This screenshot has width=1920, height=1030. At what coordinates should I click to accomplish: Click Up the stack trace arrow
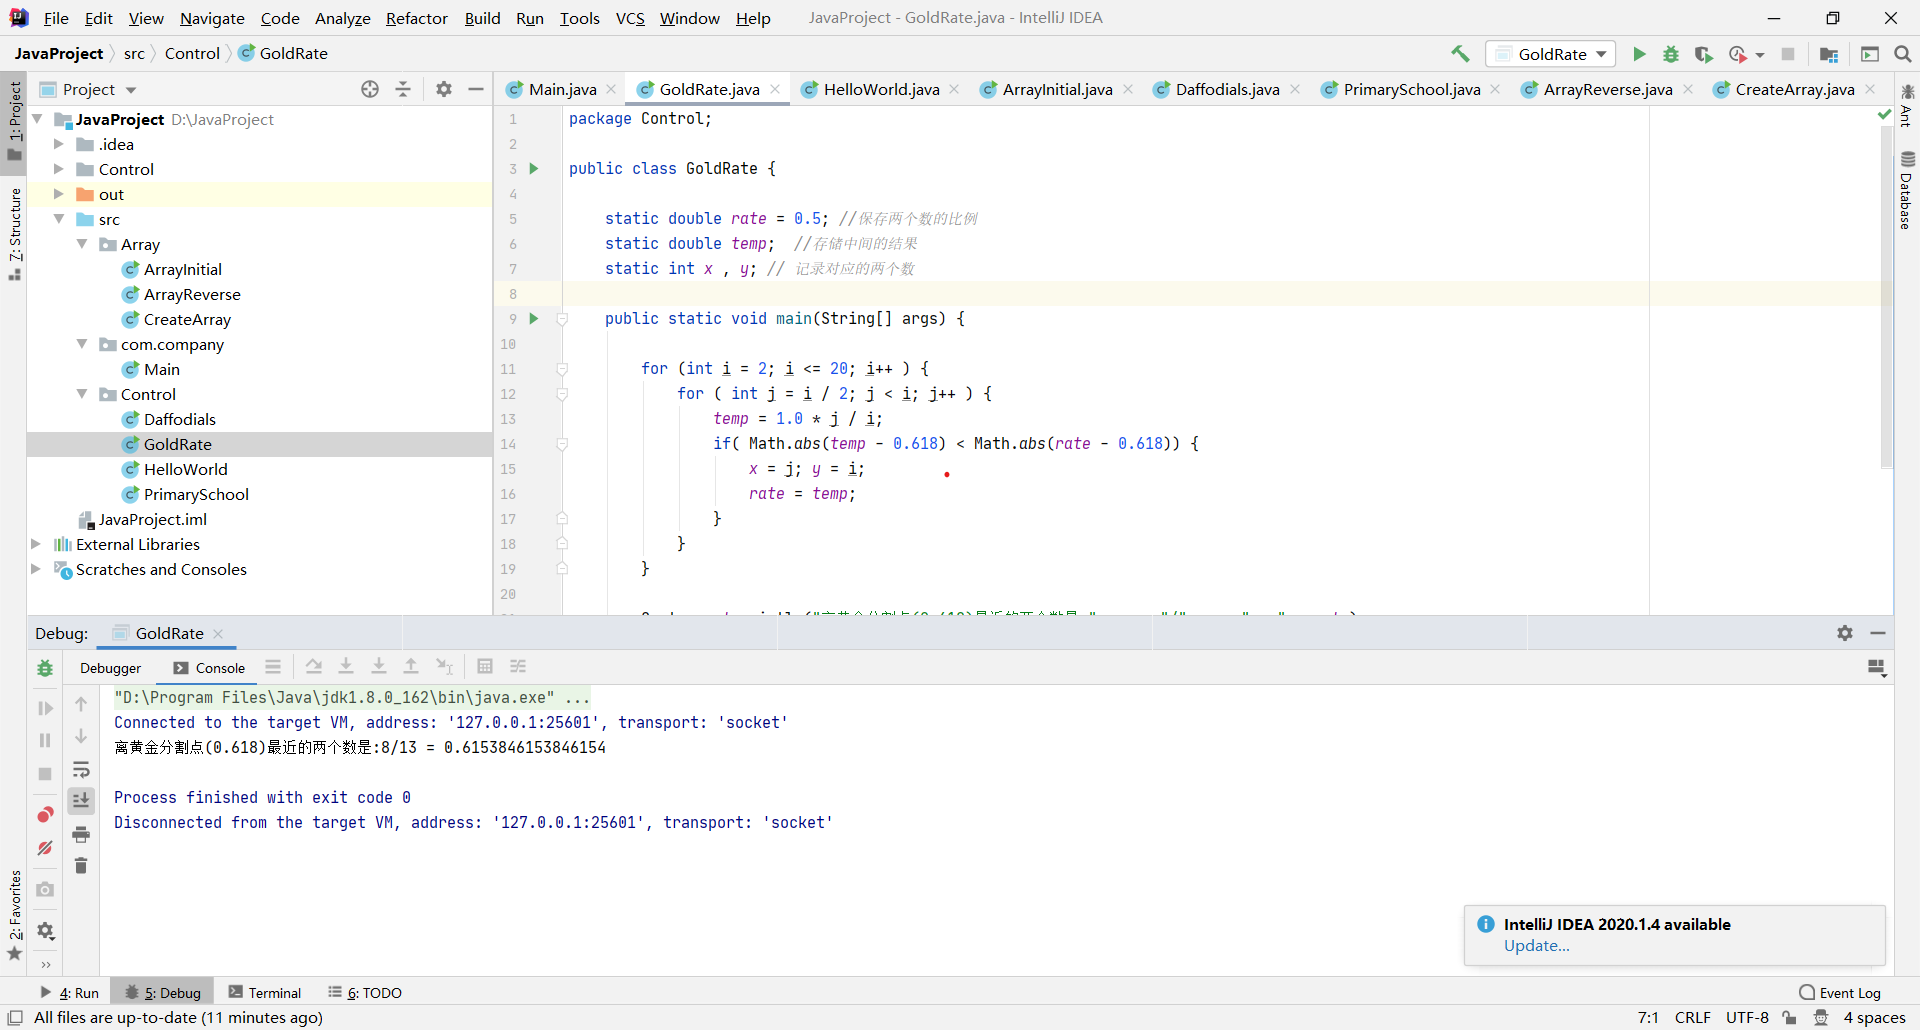click(x=81, y=704)
